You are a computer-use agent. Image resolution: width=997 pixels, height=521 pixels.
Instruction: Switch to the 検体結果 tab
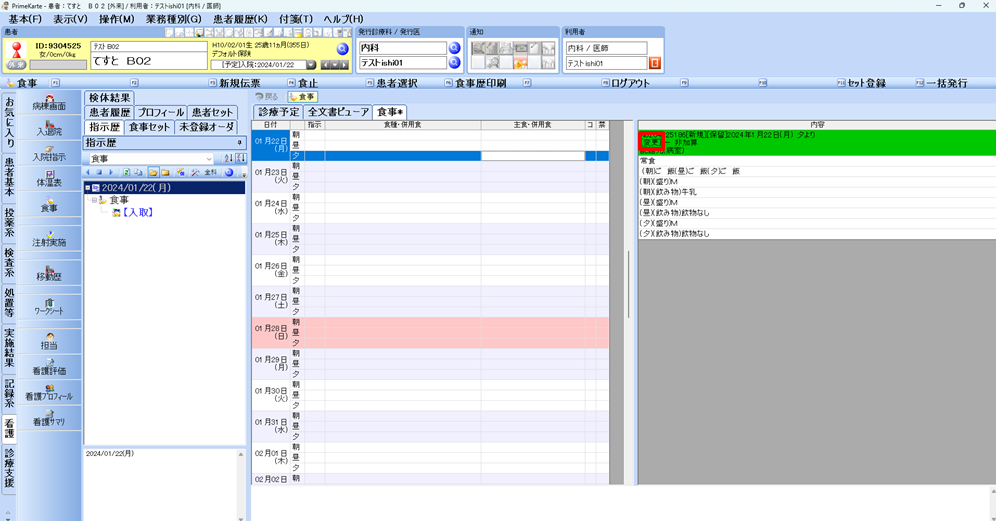[109, 97]
